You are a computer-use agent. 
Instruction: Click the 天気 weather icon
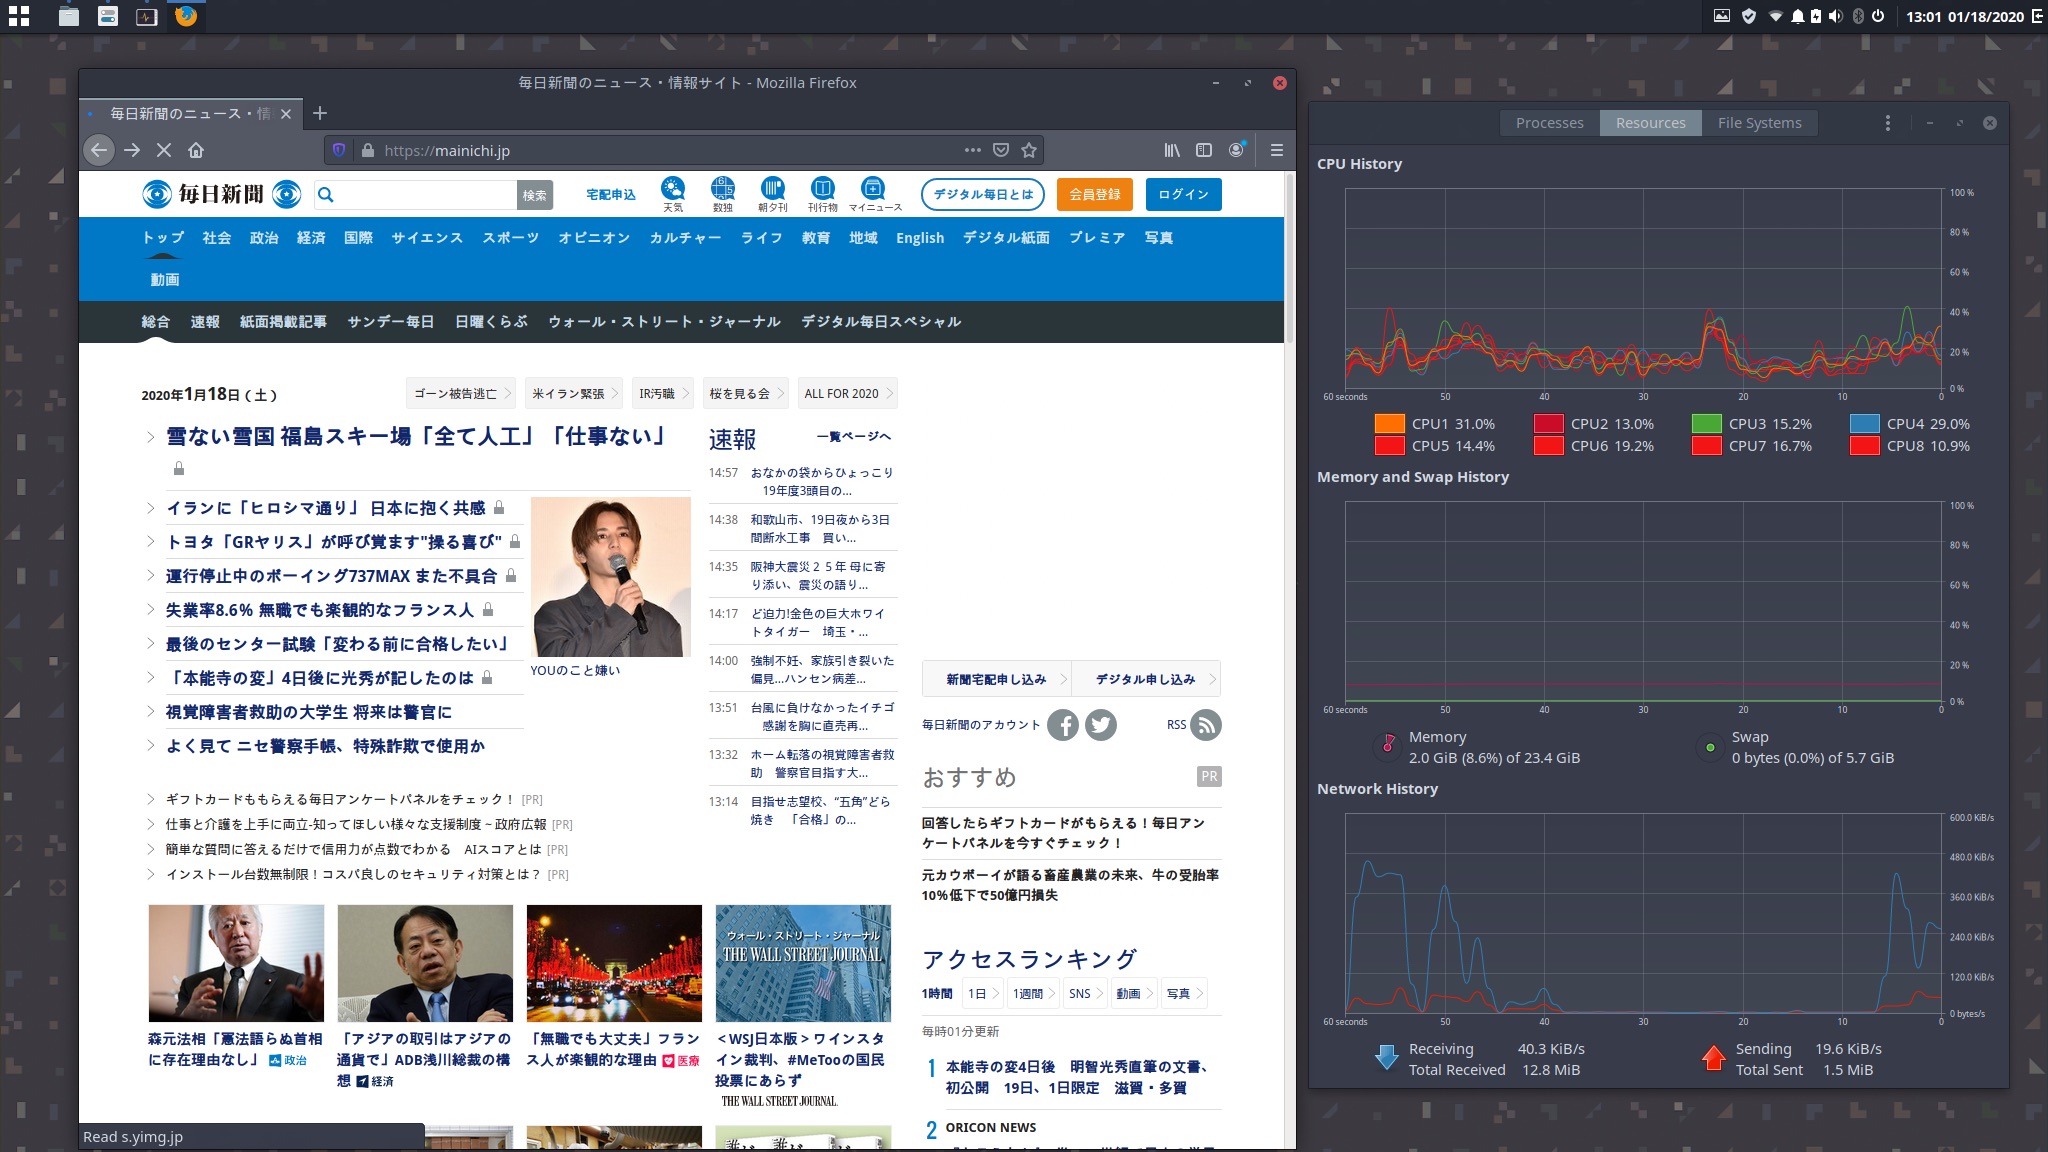click(673, 193)
